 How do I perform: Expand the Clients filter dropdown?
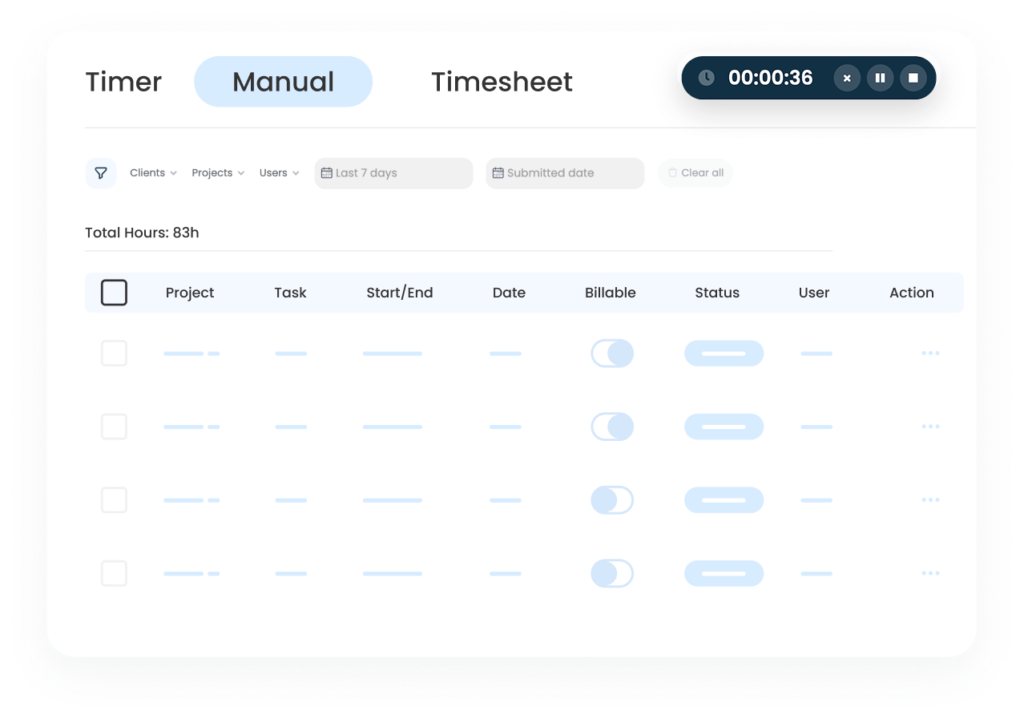(x=153, y=173)
